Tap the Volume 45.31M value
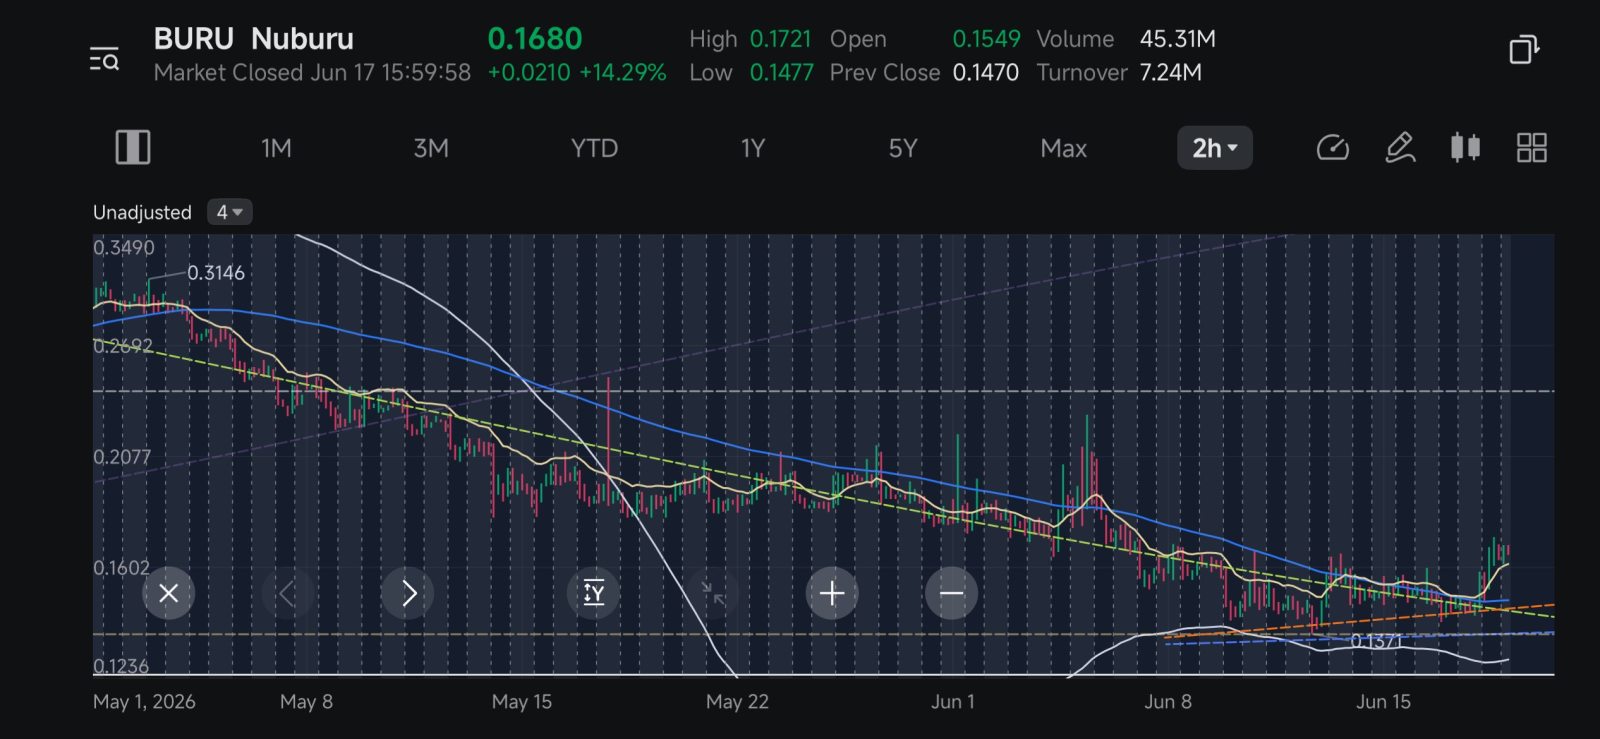 point(1178,39)
